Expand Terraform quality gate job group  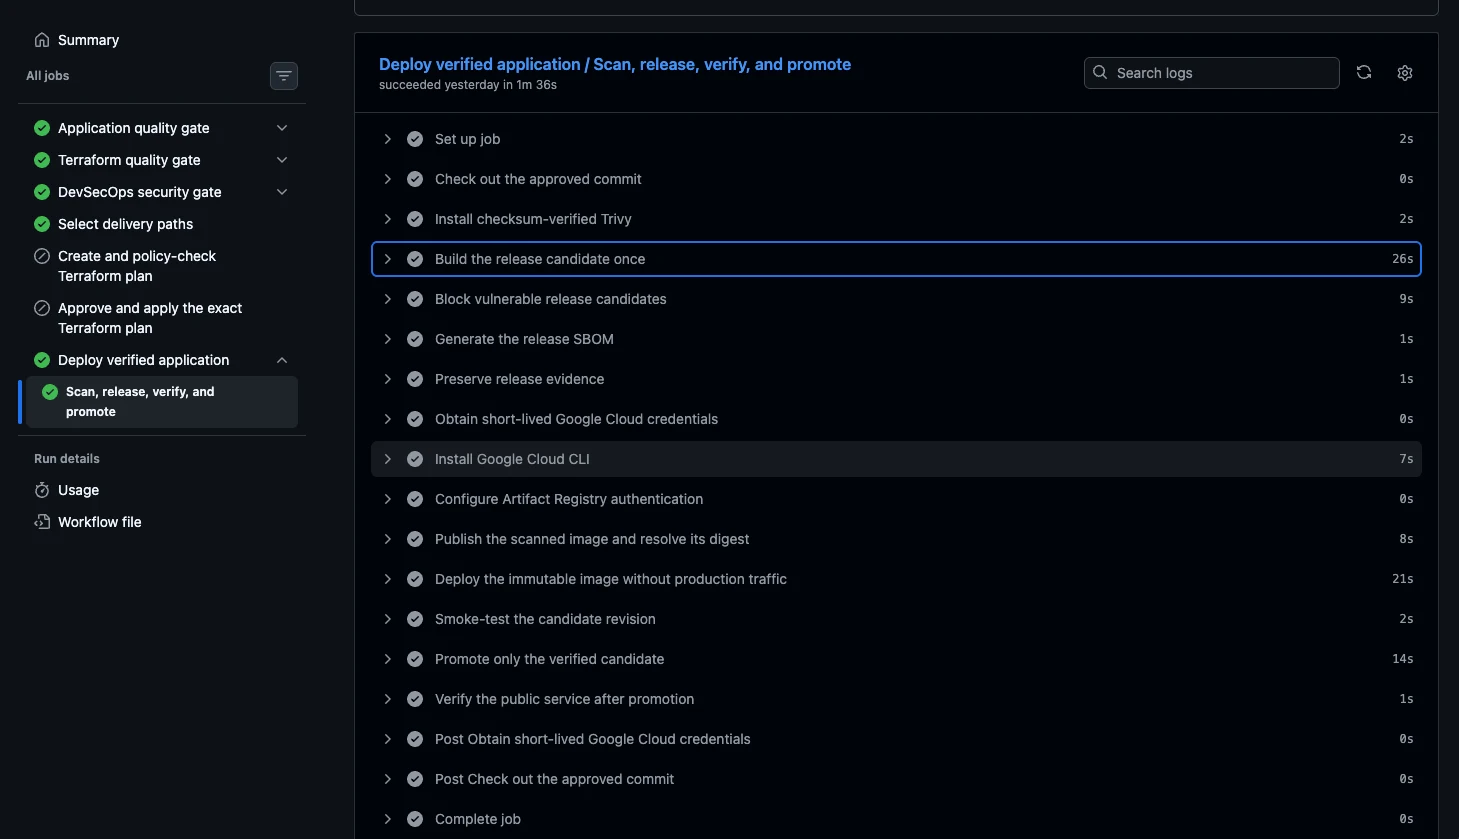pyautogui.click(x=282, y=160)
